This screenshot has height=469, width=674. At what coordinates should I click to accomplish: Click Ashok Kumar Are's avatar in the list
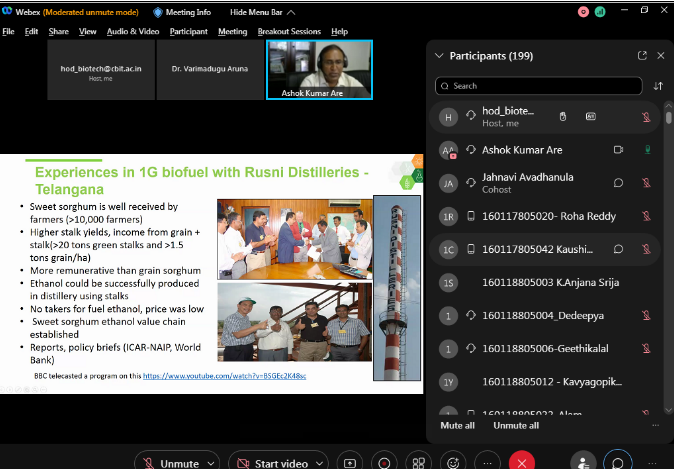(448, 150)
